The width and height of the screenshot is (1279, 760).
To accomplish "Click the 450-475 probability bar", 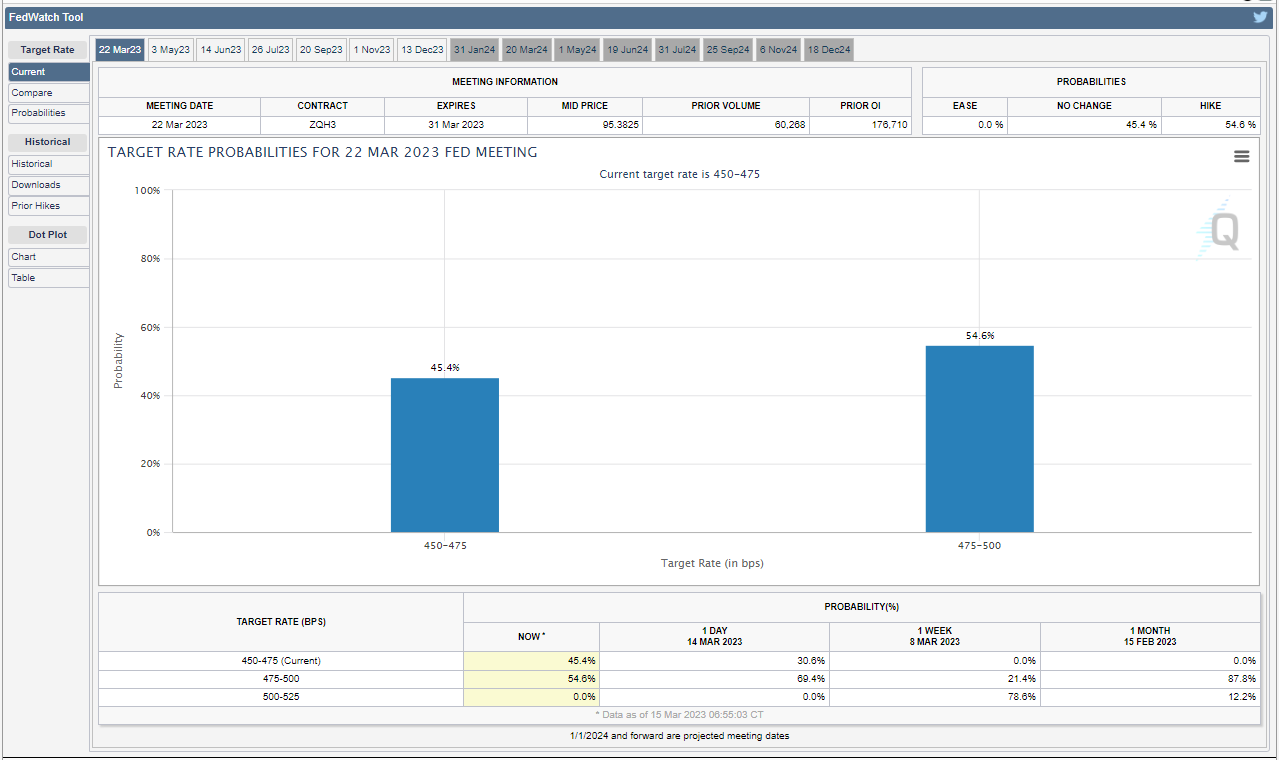I will point(445,455).
